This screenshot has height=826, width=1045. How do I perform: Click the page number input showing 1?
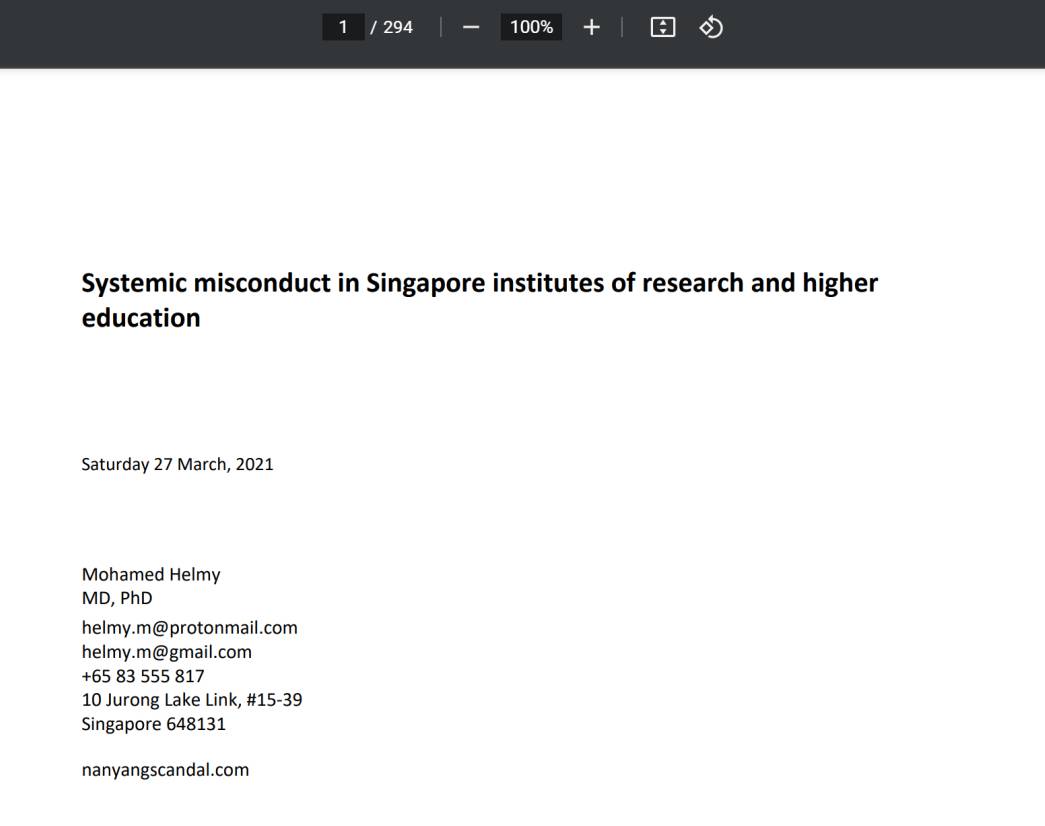(x=343, y=27)
